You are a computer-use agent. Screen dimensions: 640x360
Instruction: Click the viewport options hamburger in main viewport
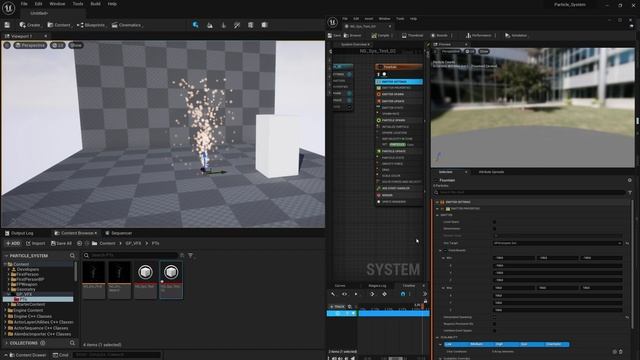[x=7, y=45]
